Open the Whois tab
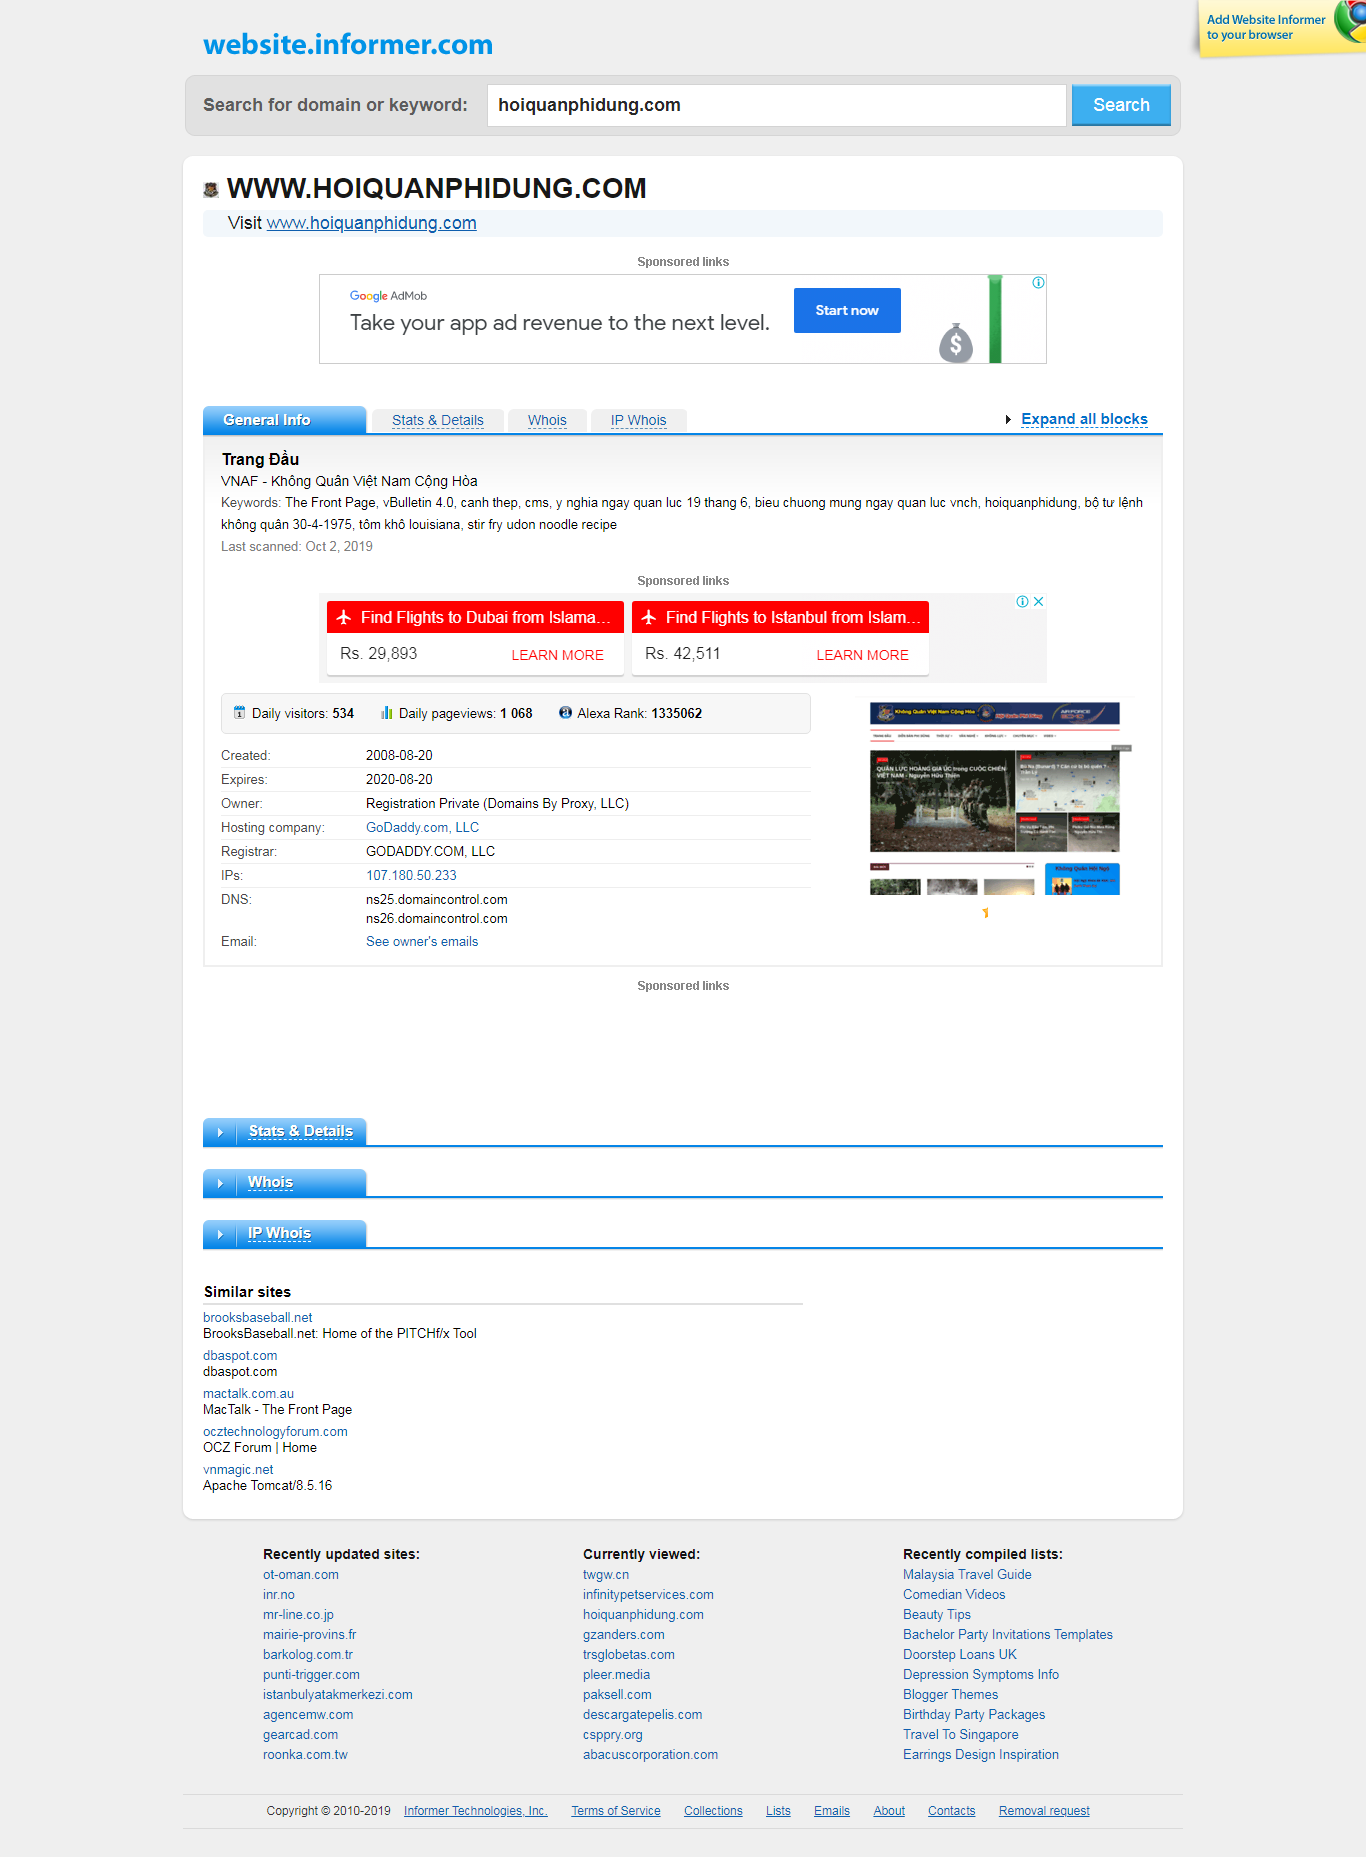Screen dimensions: 1366x1857 [547, 421]
